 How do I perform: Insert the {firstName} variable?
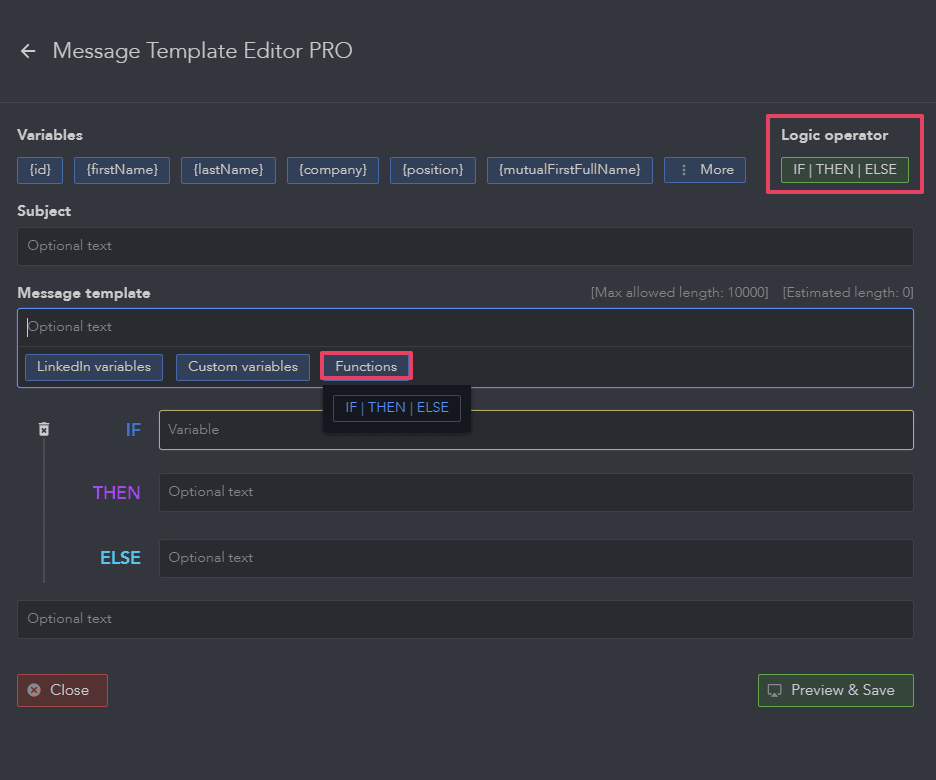(122, 170)
